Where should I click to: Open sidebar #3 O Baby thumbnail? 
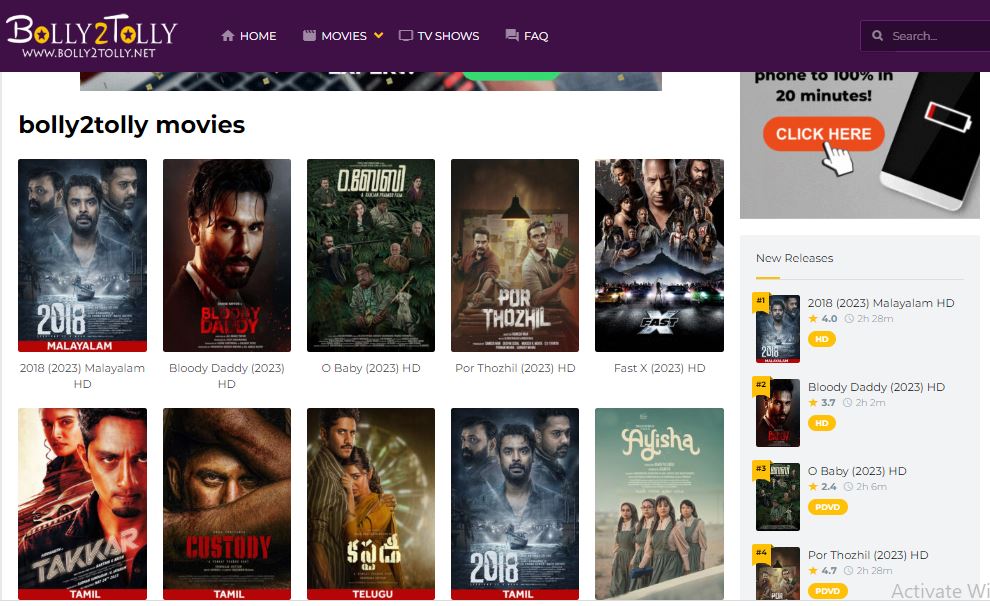[778, 497]
